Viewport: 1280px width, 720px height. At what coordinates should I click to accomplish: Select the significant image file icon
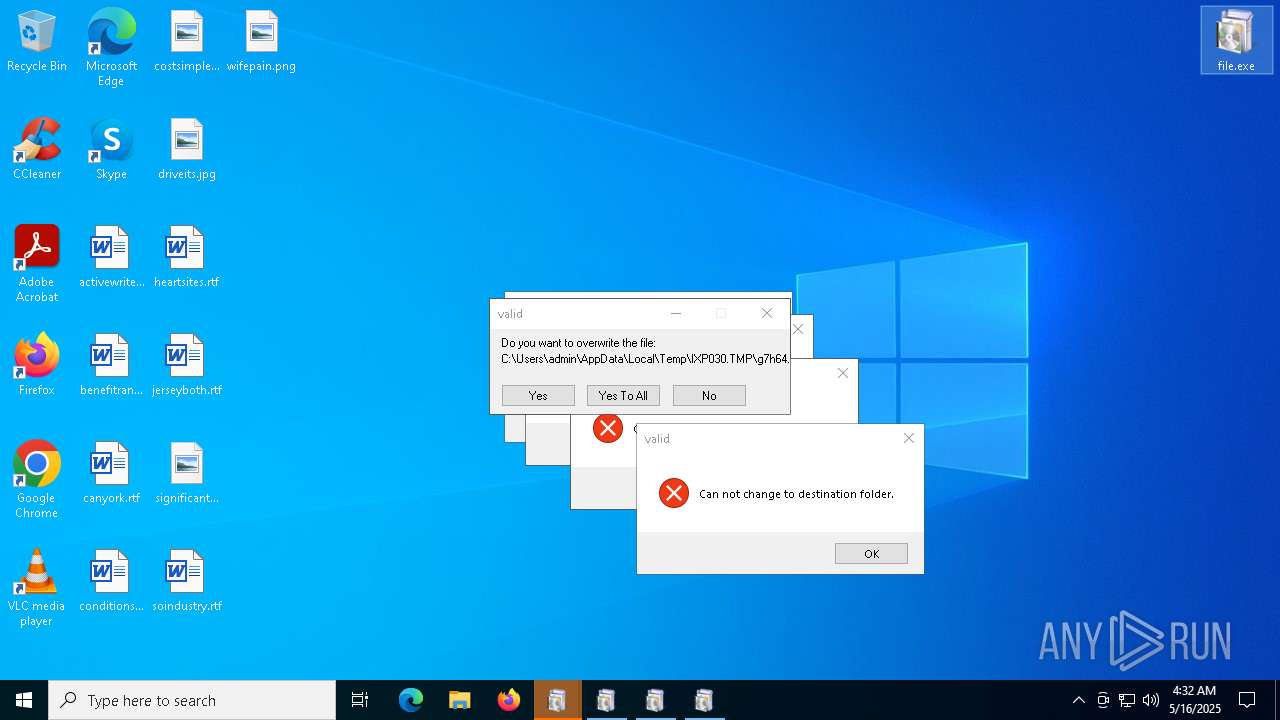(187, 474)
